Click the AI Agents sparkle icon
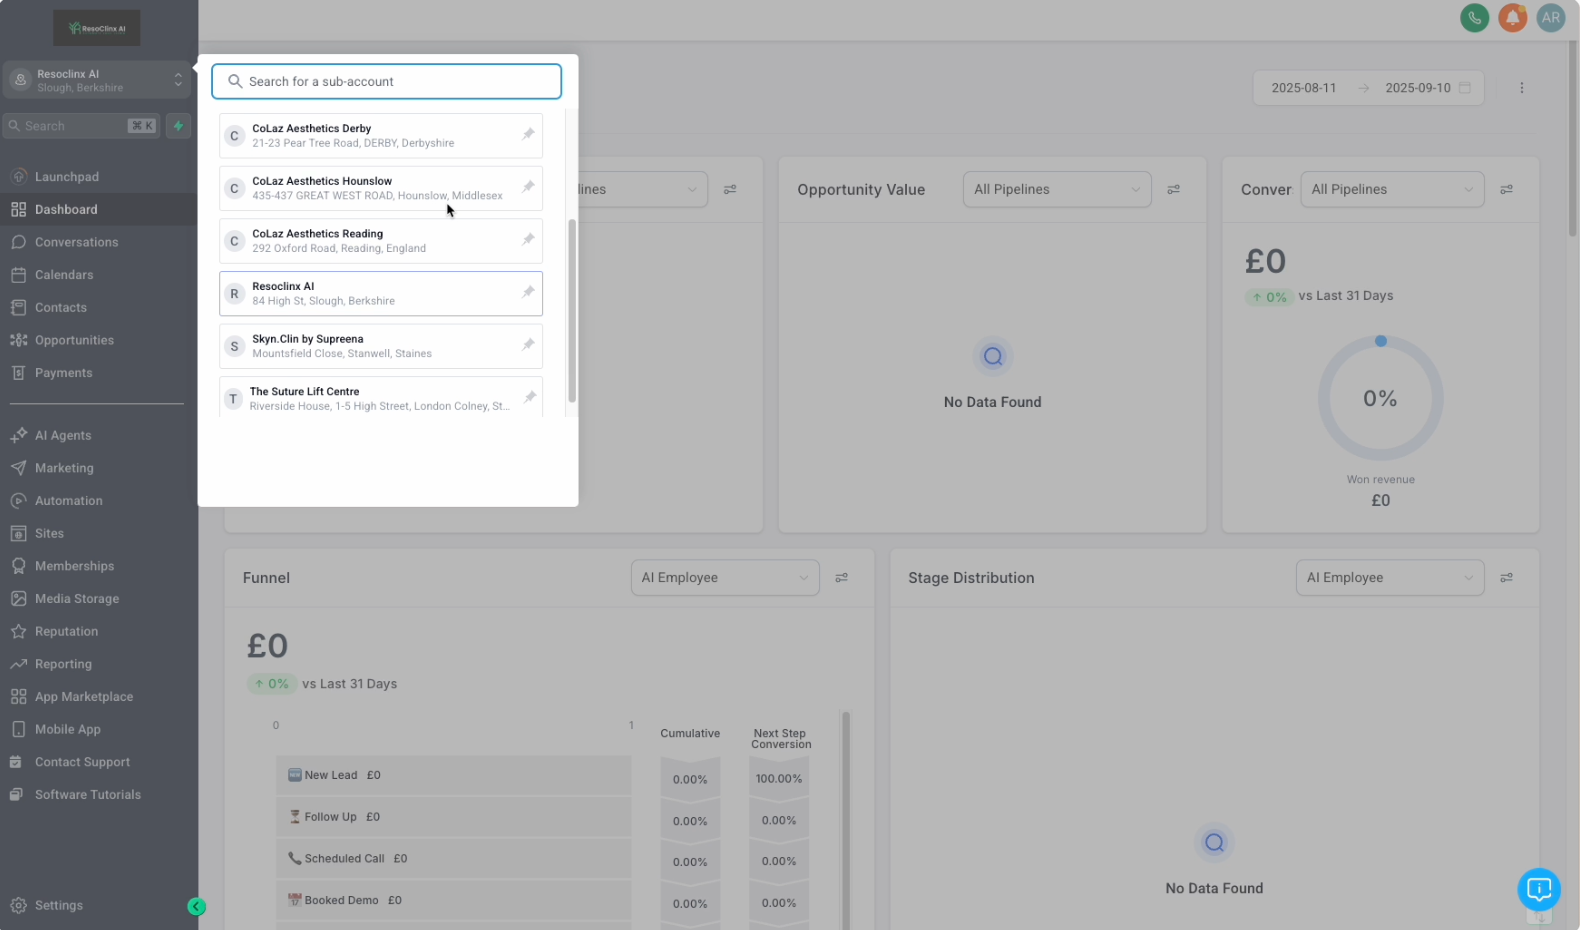 18,435
